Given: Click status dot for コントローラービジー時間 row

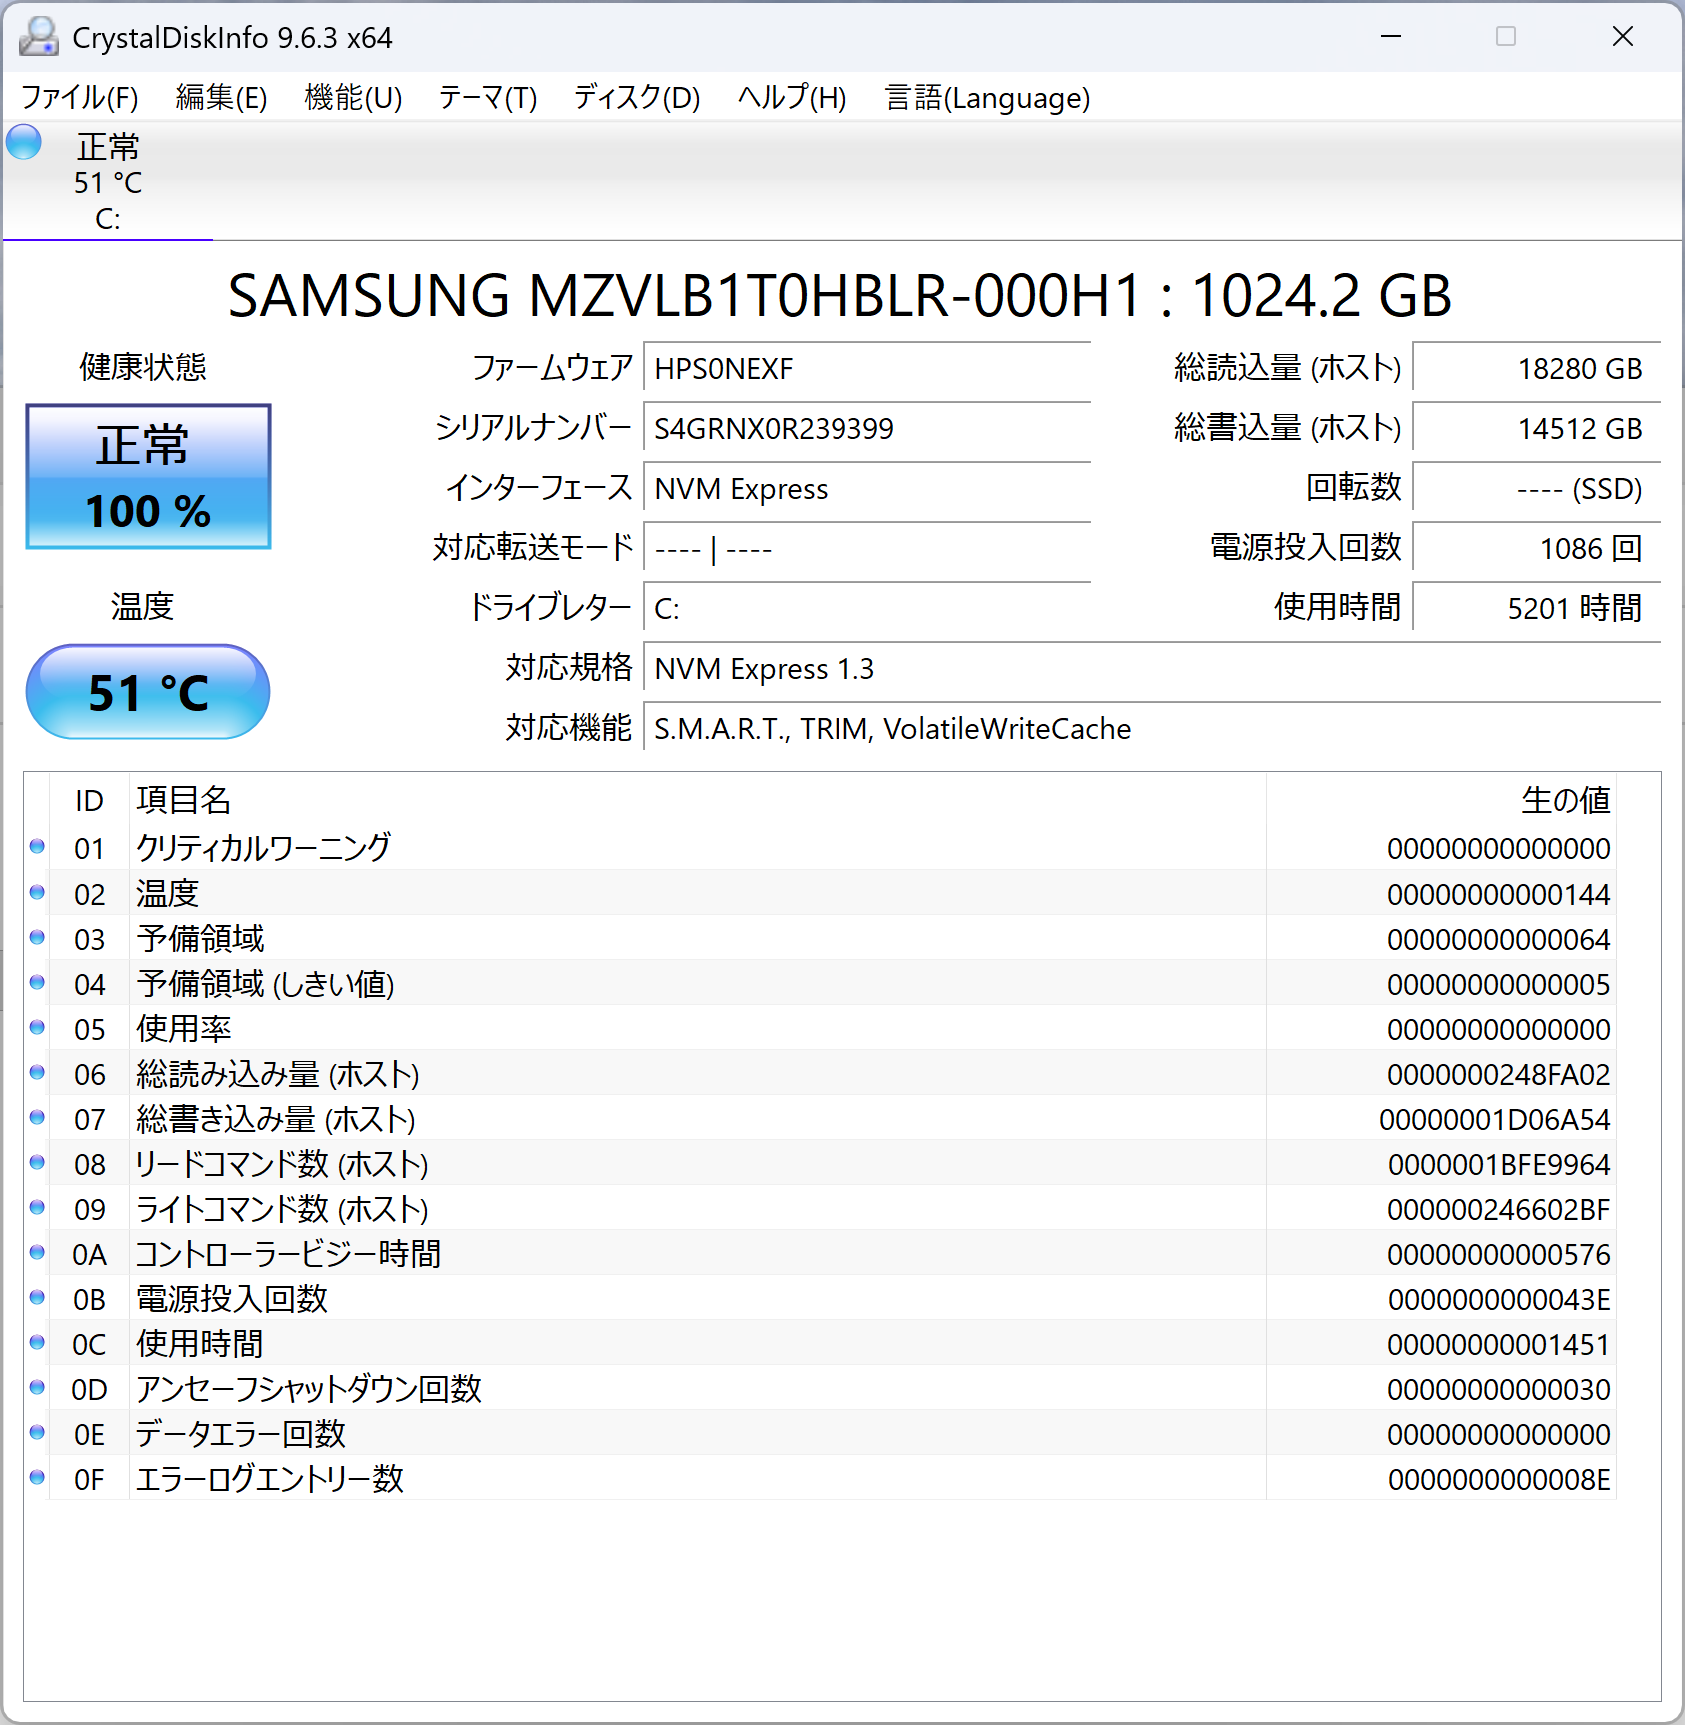Looking at the screenshot, I should tap(37, 1252).
